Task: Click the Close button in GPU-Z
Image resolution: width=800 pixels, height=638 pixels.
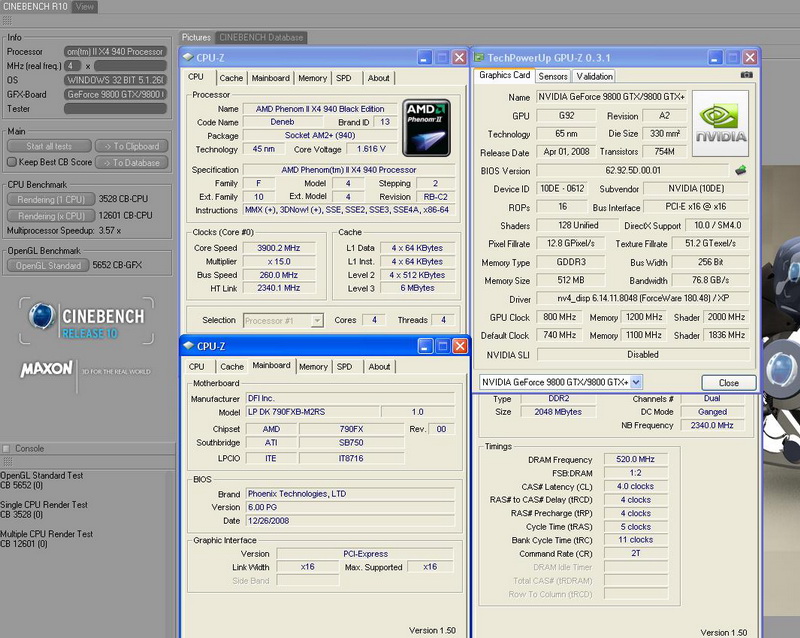Action: 728,383
